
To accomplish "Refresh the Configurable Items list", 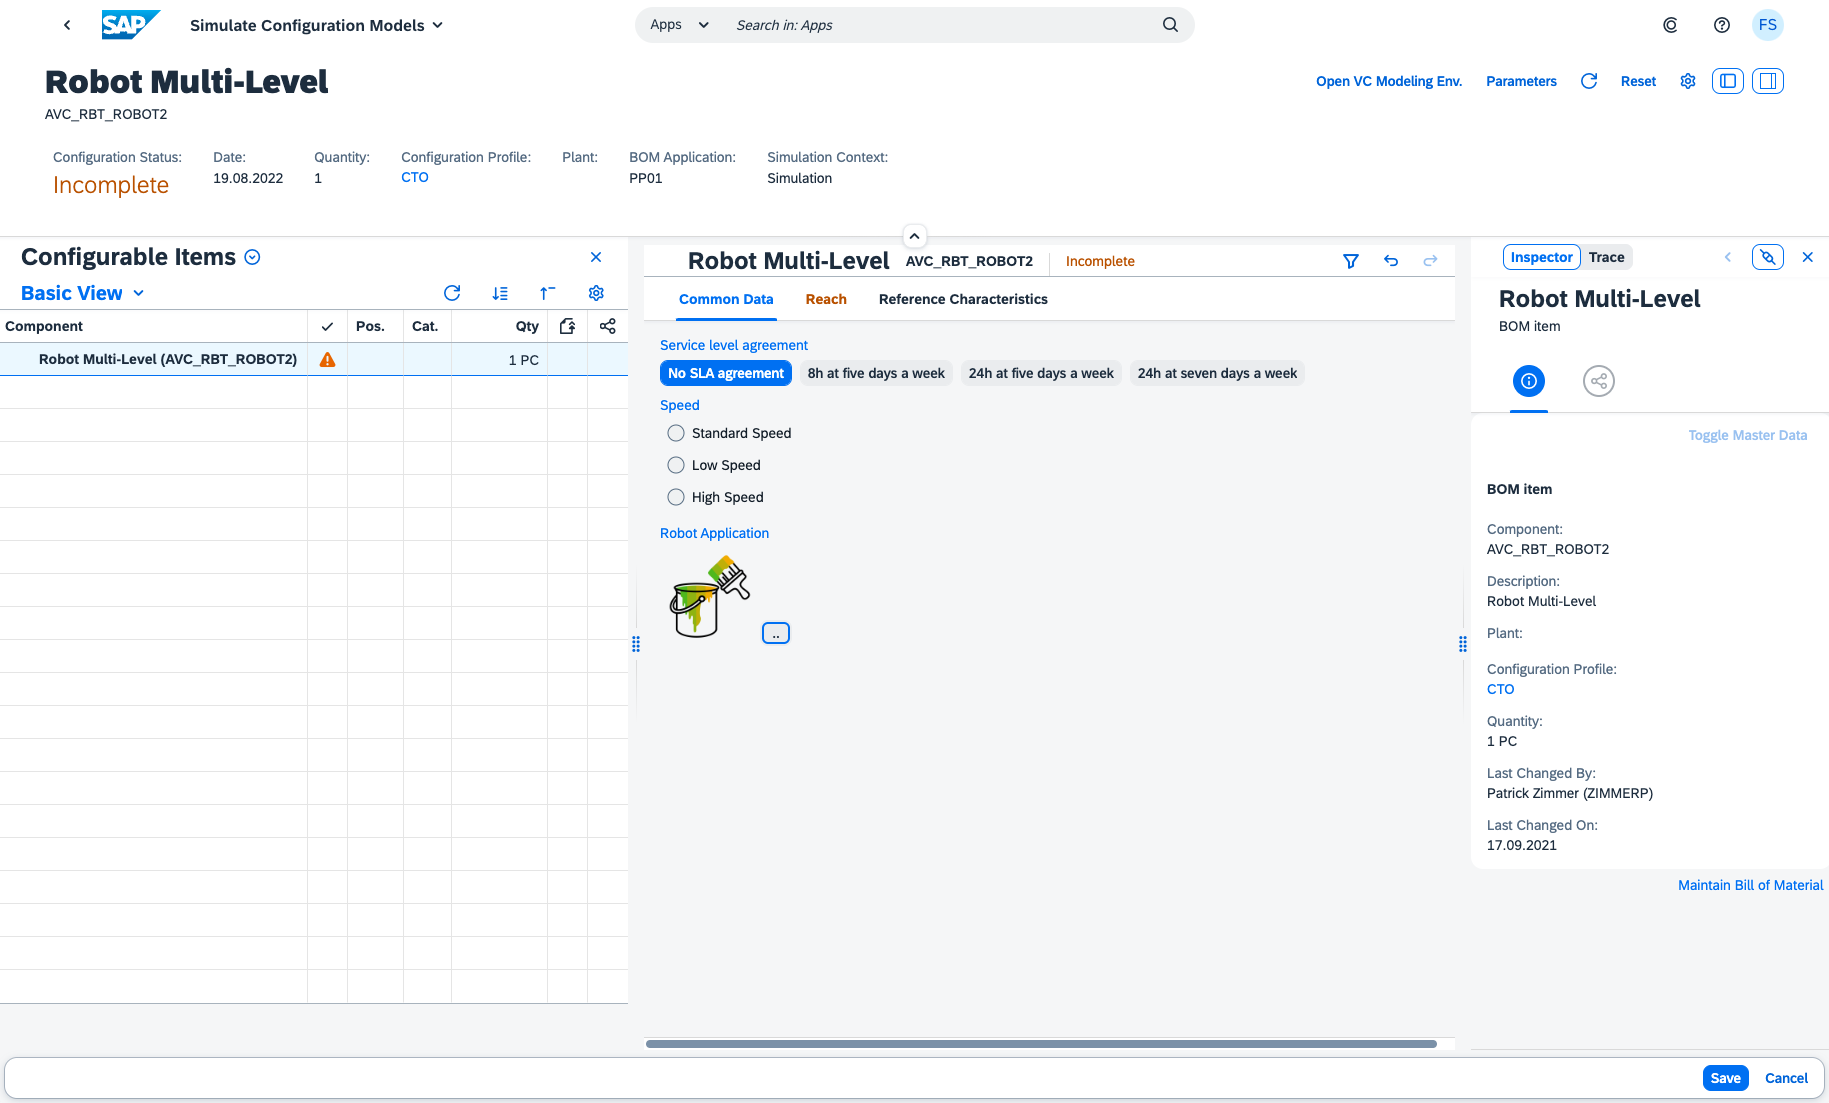I will click(x=452, y=293).
